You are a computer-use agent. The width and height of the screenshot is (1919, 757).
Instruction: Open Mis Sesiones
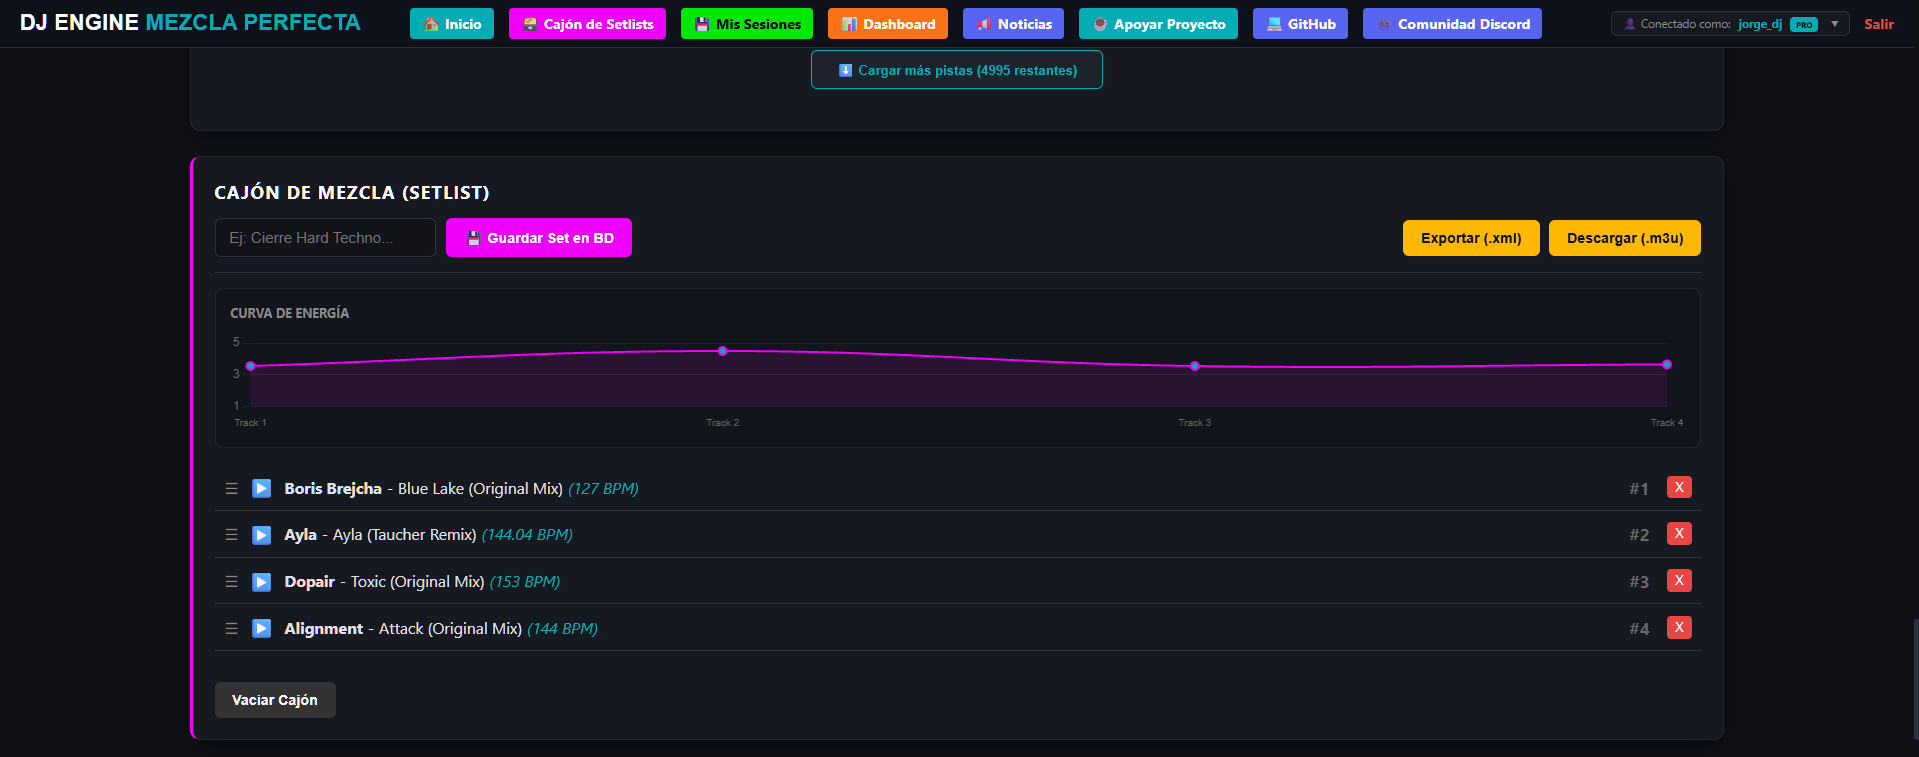click(x=747, y=24)
